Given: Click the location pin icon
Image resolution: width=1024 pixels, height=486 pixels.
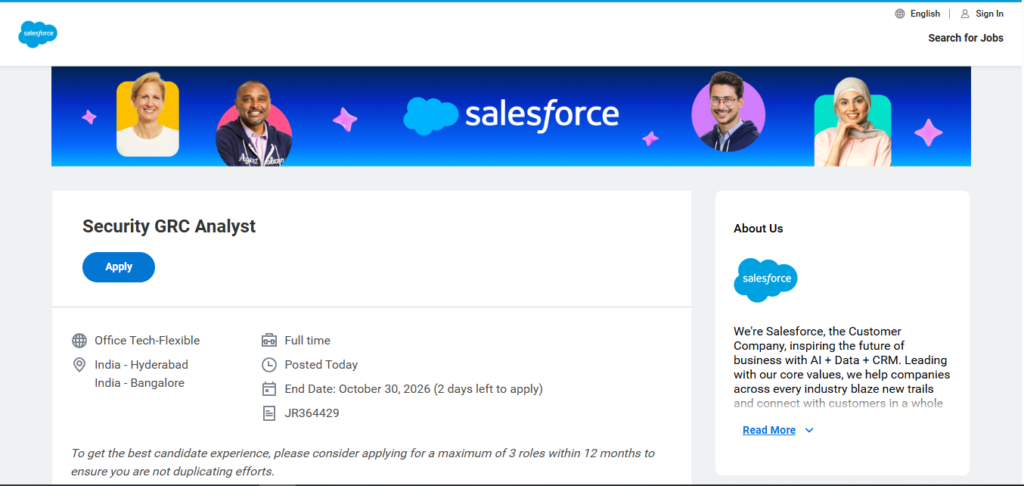Looking at the screenshot, I should (79, 364).
